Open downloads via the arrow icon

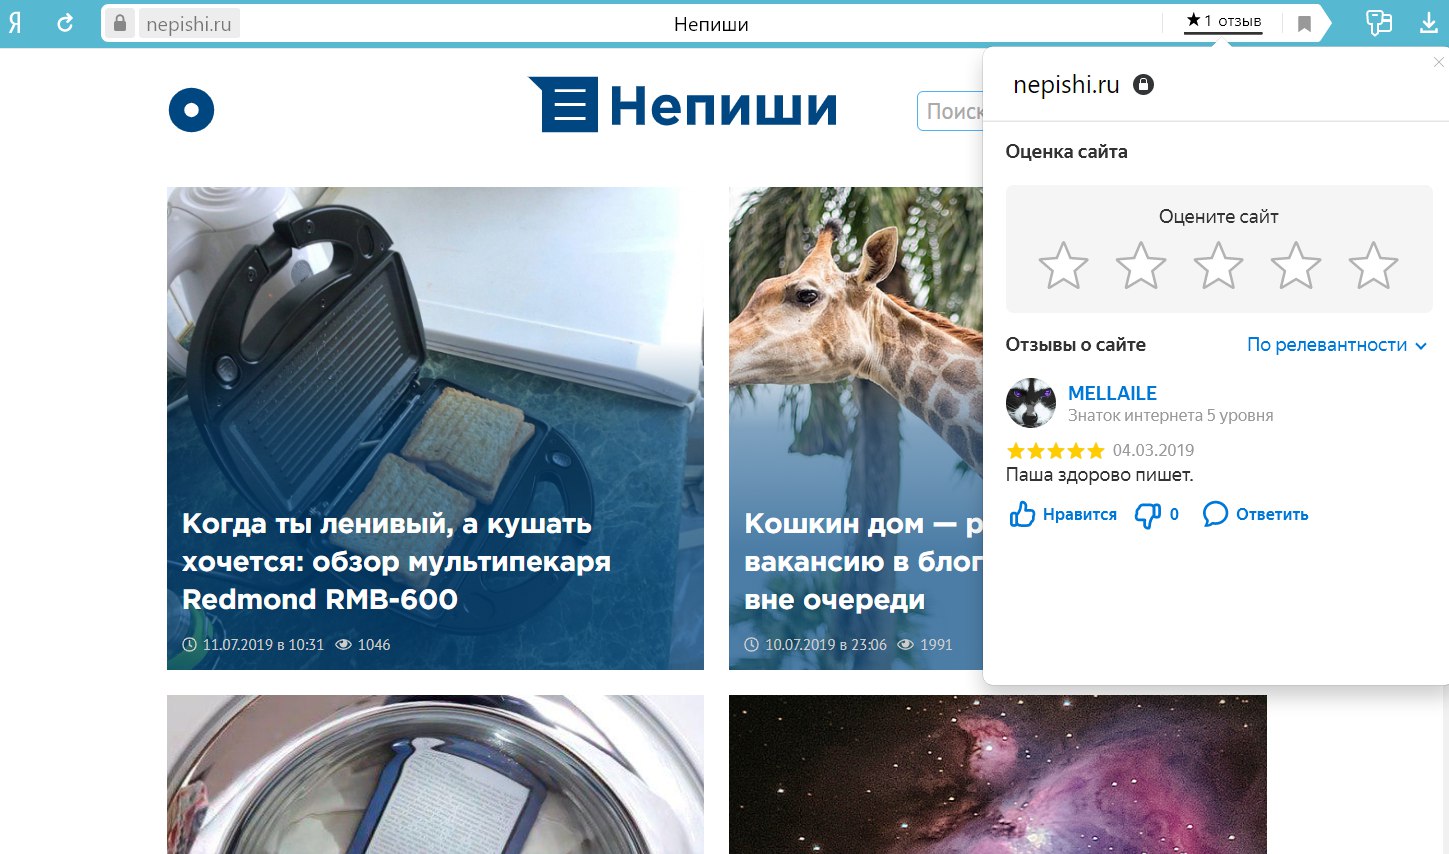point(1429,23)
